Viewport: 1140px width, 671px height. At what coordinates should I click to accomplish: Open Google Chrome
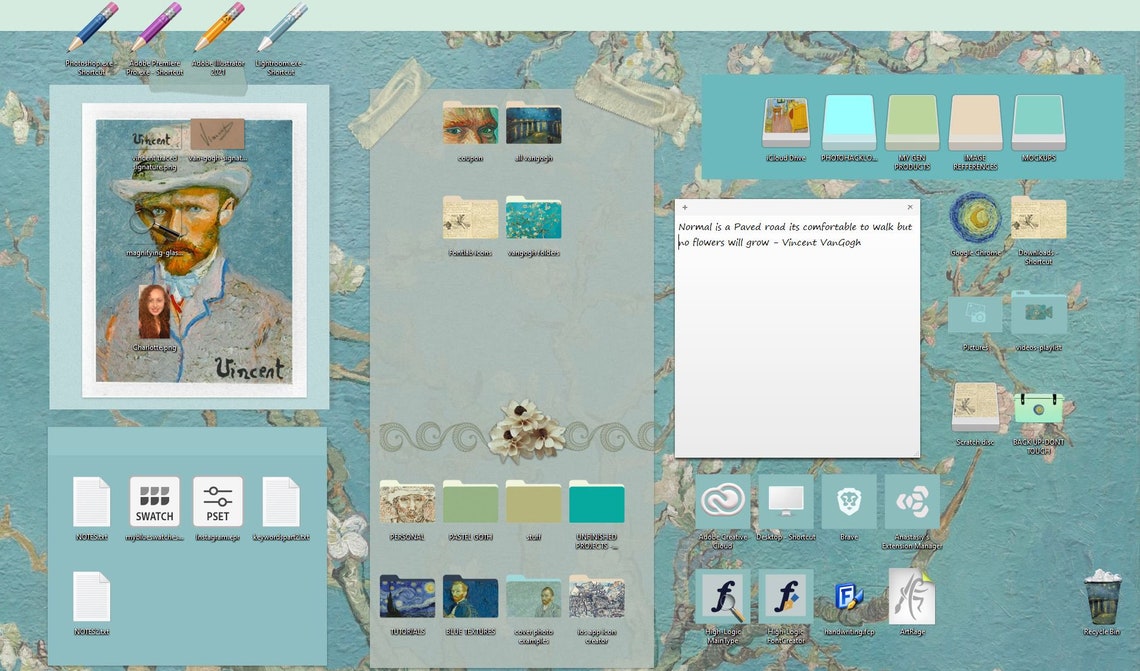[974, 218]
